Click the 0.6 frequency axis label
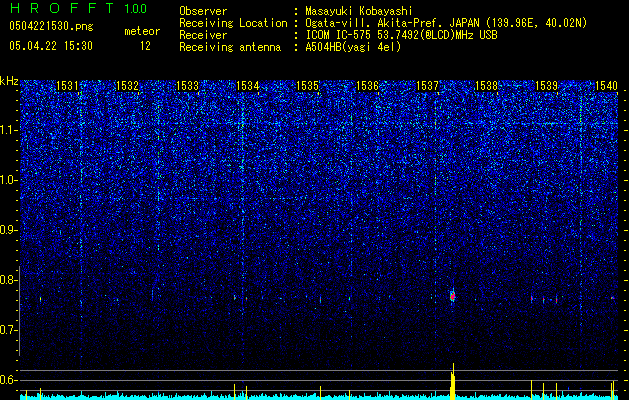Image resolution: width=629 pixels, height=400 pixels. (x=9, y=380)
